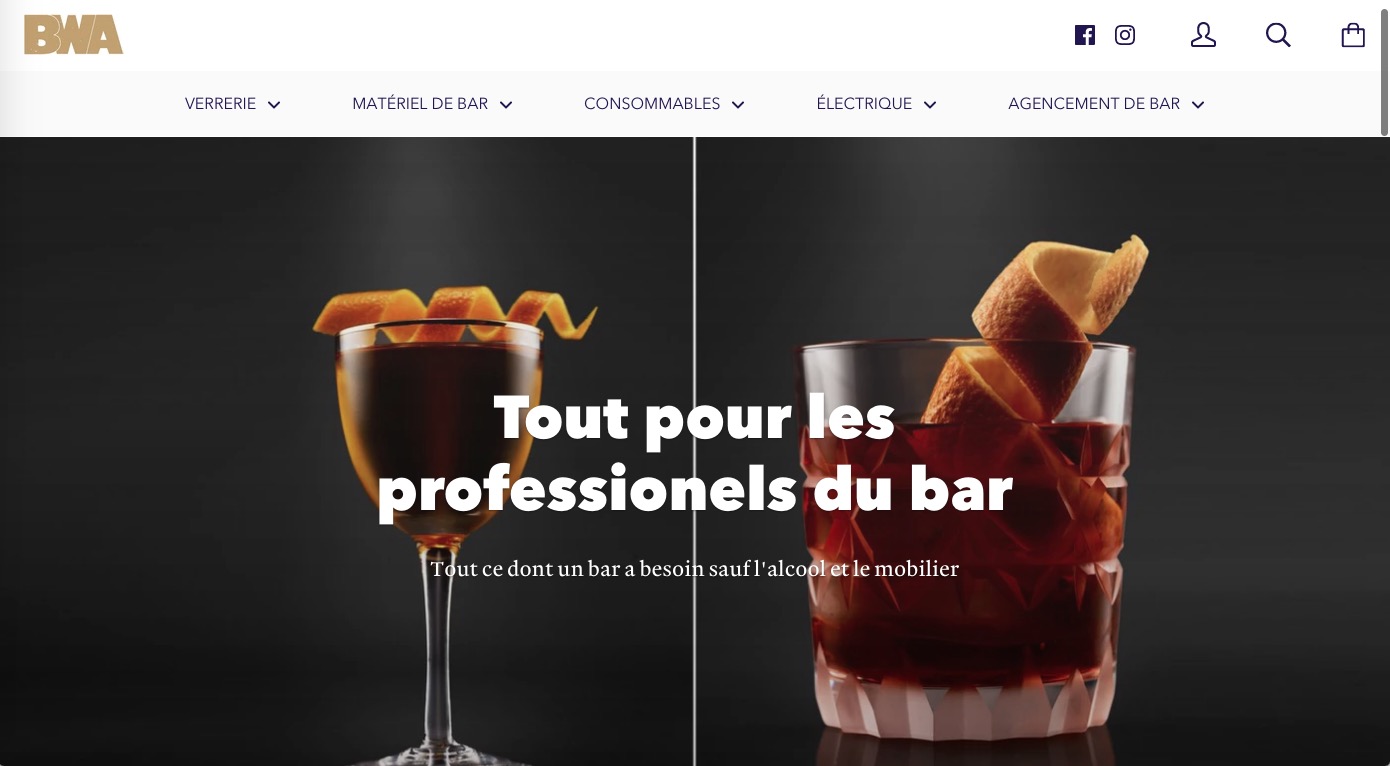Open the Facebook page icon
Image resolution: width=1390 pixels, height=766 pixels.
[x=1085, y=36]
